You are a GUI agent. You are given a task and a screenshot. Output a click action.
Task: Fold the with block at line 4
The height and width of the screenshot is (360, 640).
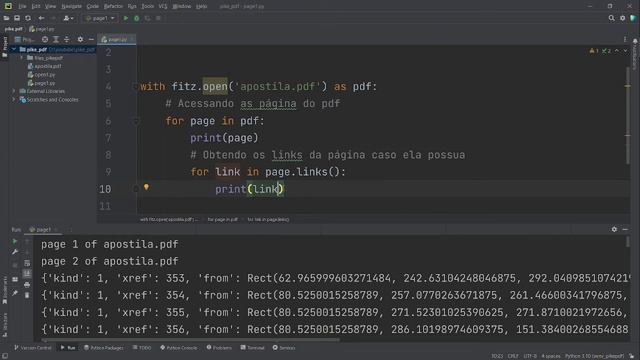pos(136,87)
